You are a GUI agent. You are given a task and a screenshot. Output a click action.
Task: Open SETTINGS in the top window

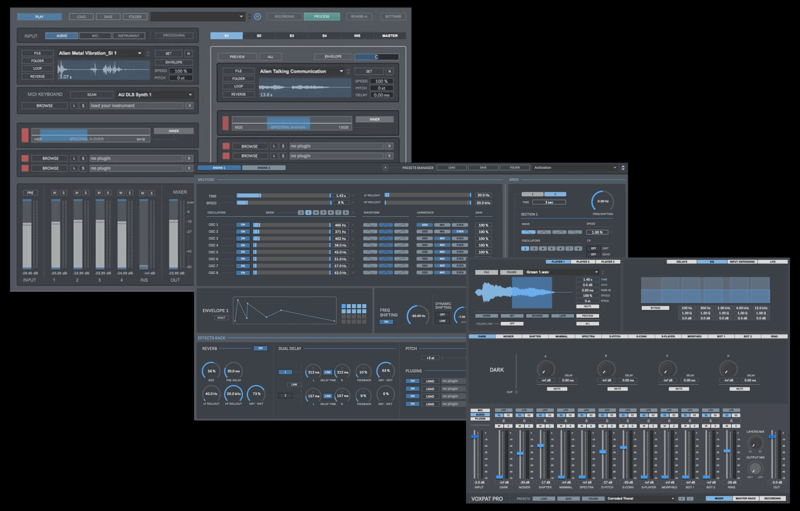(x=393, y=17)
